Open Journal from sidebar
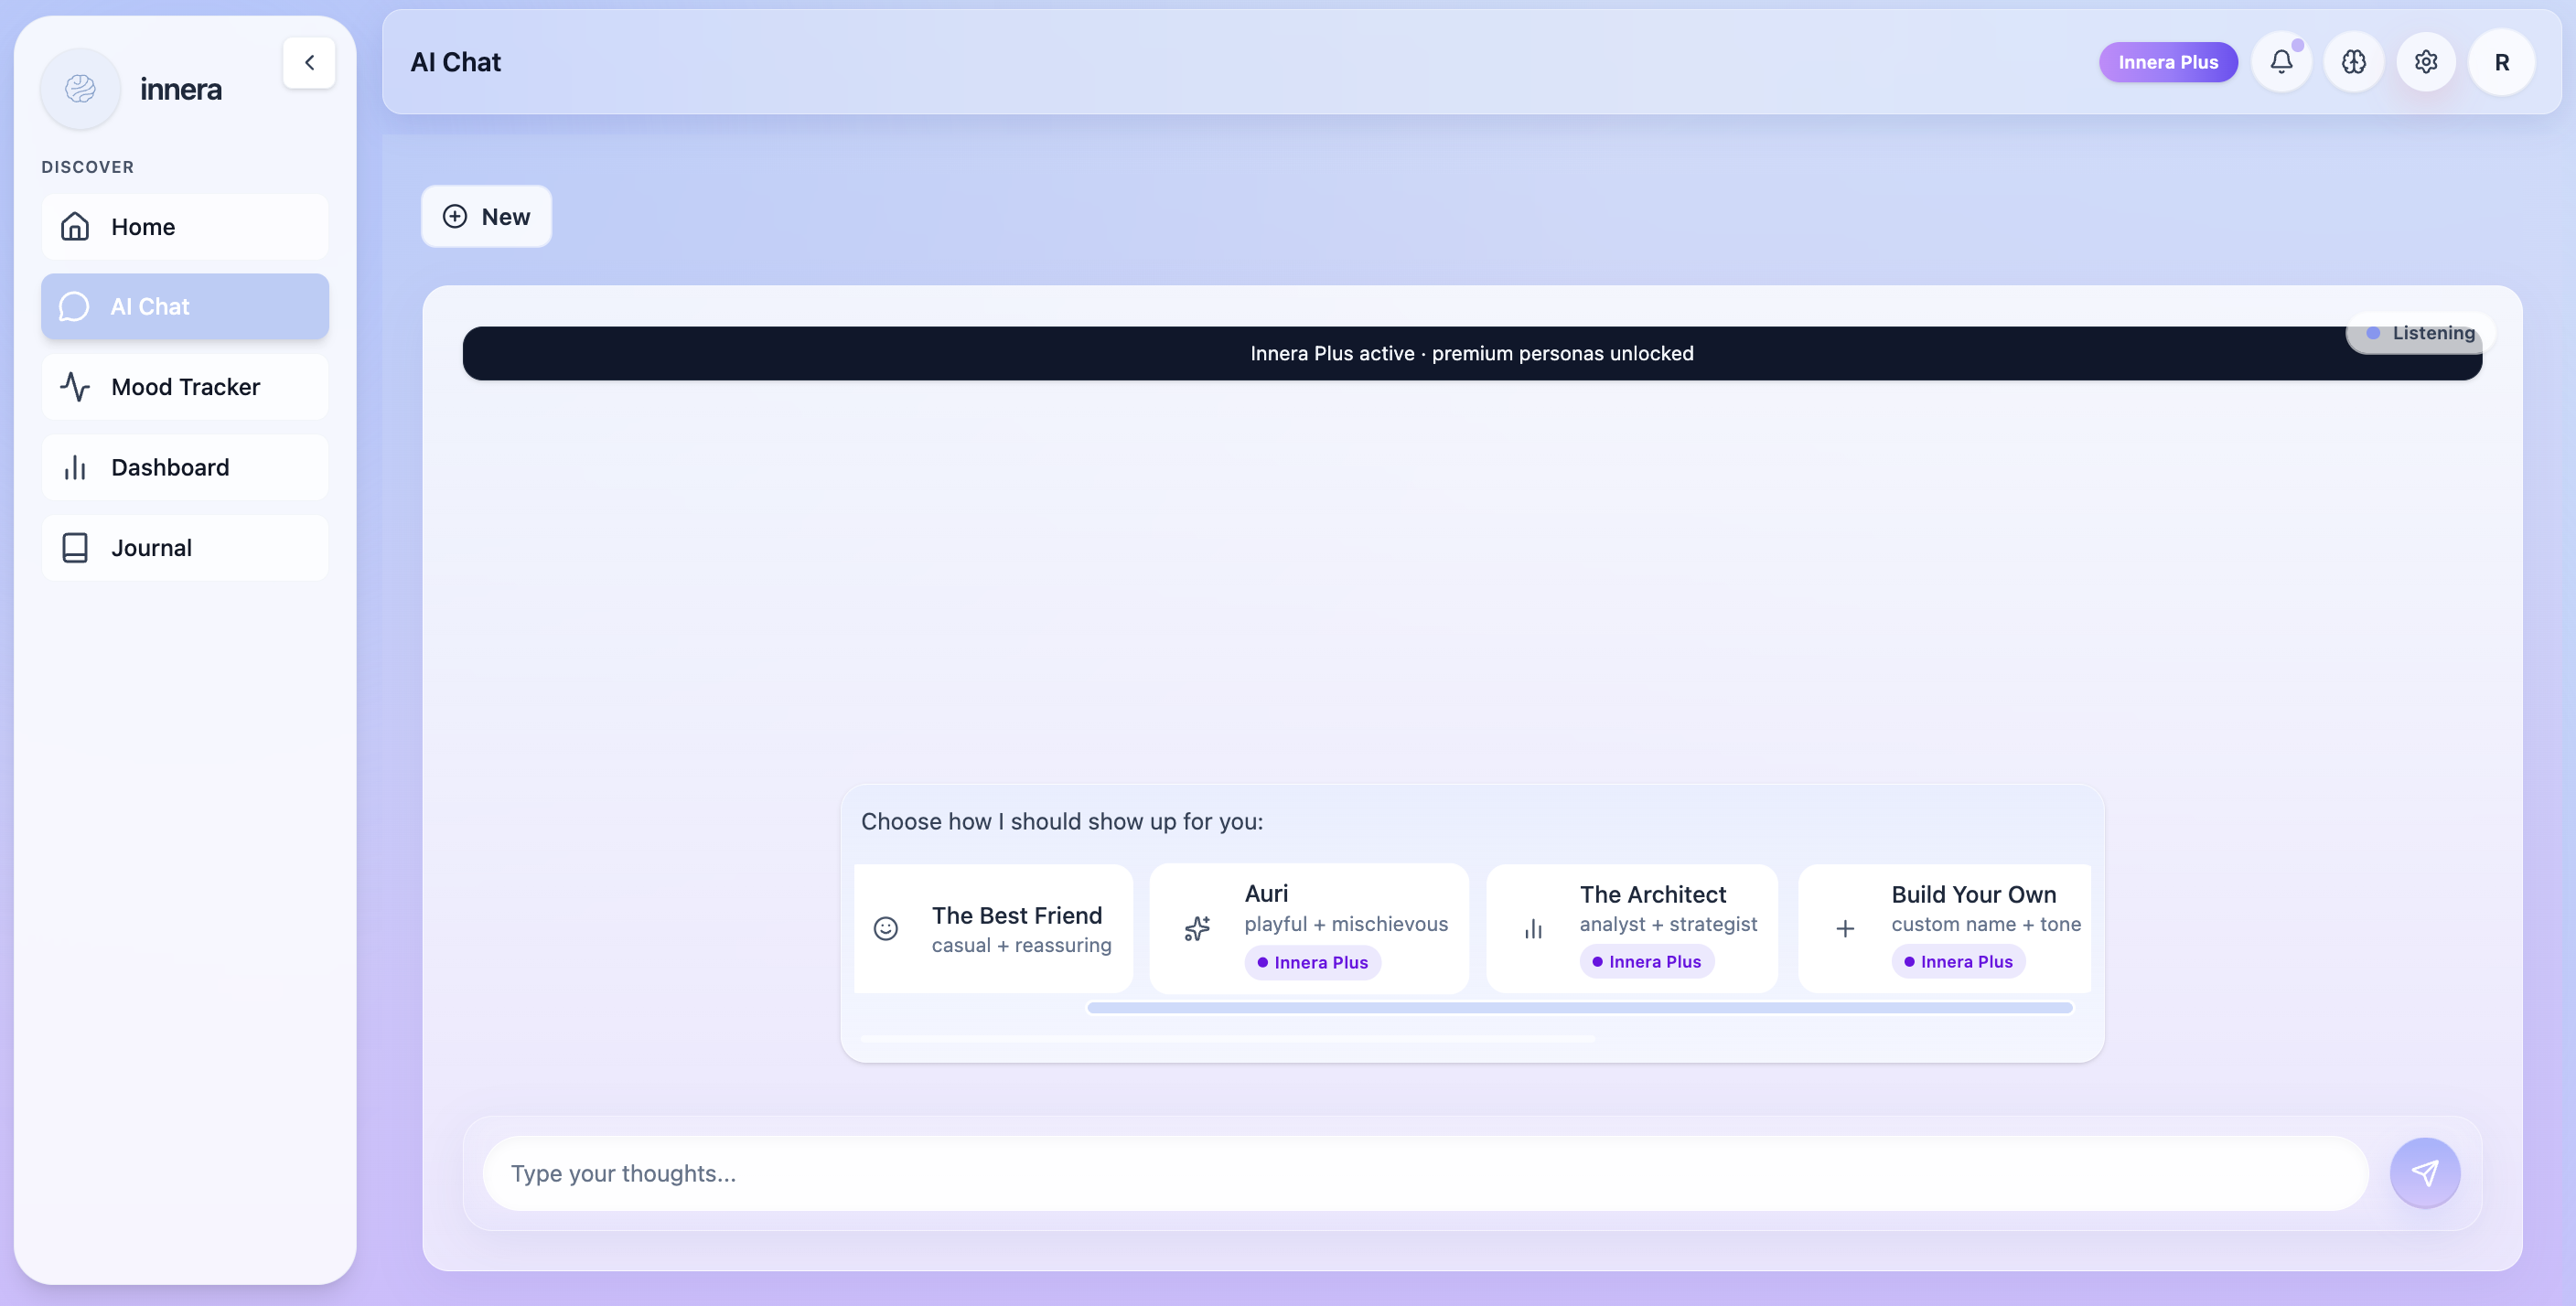 pyautogui.click(x=185, y=548)
